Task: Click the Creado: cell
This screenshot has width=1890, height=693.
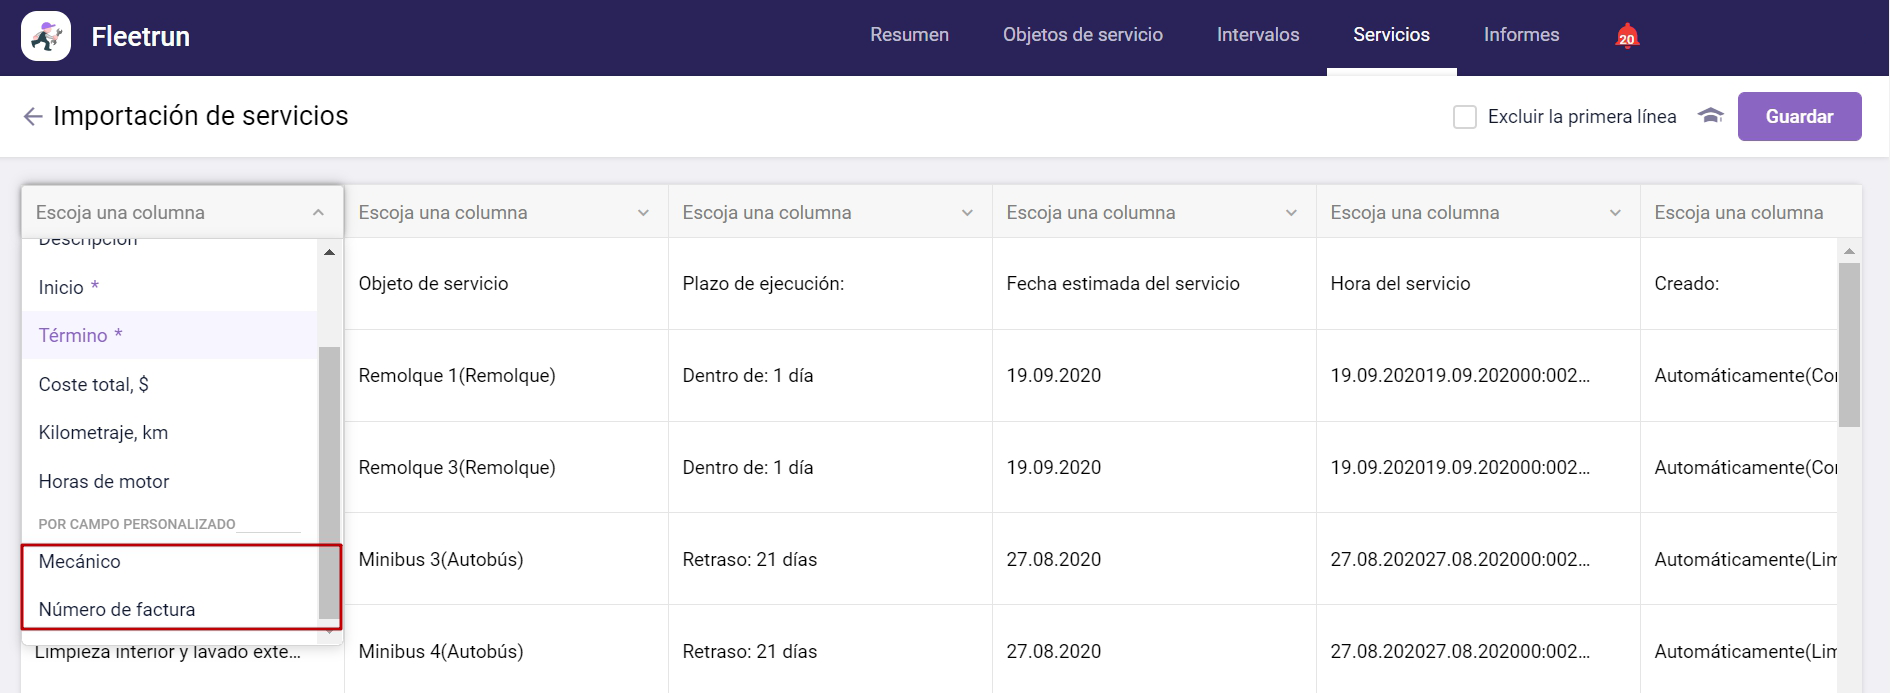Action: coord(1739,283)
